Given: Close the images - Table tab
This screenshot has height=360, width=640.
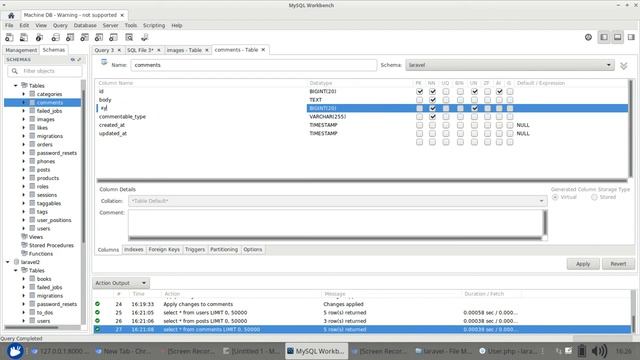Looking at the screenshot, I should 207,50.
